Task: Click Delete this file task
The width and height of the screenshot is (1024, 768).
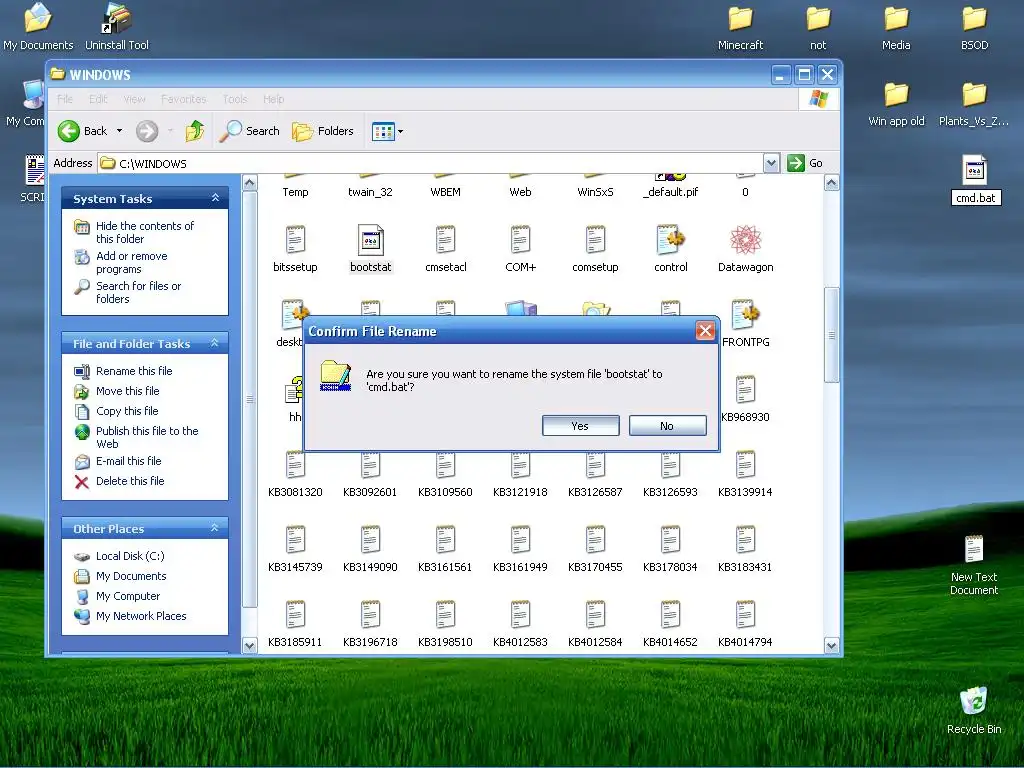Action: tap(130, 481)
